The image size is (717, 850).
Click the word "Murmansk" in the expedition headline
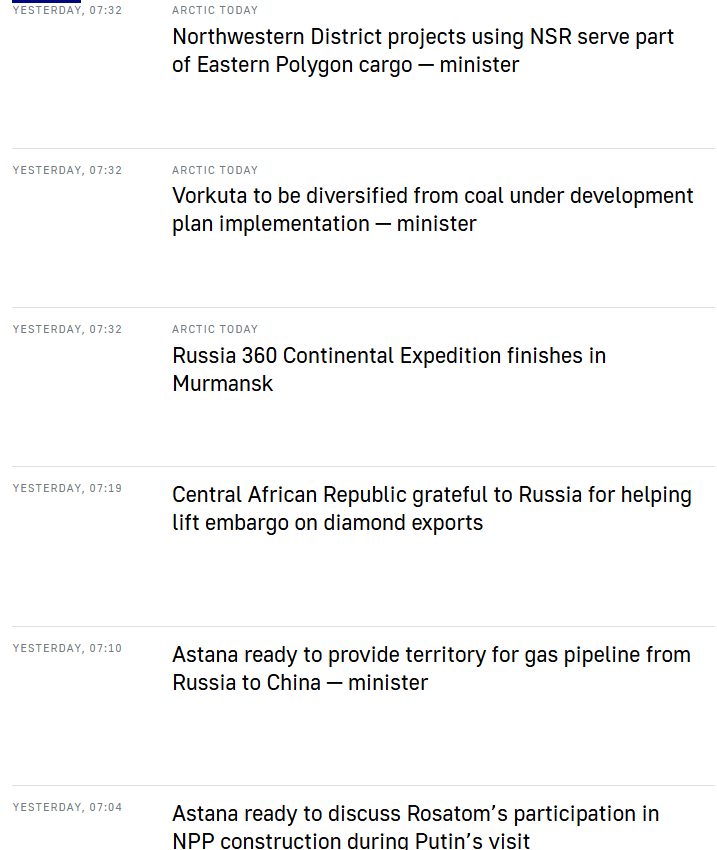(222, 384)
